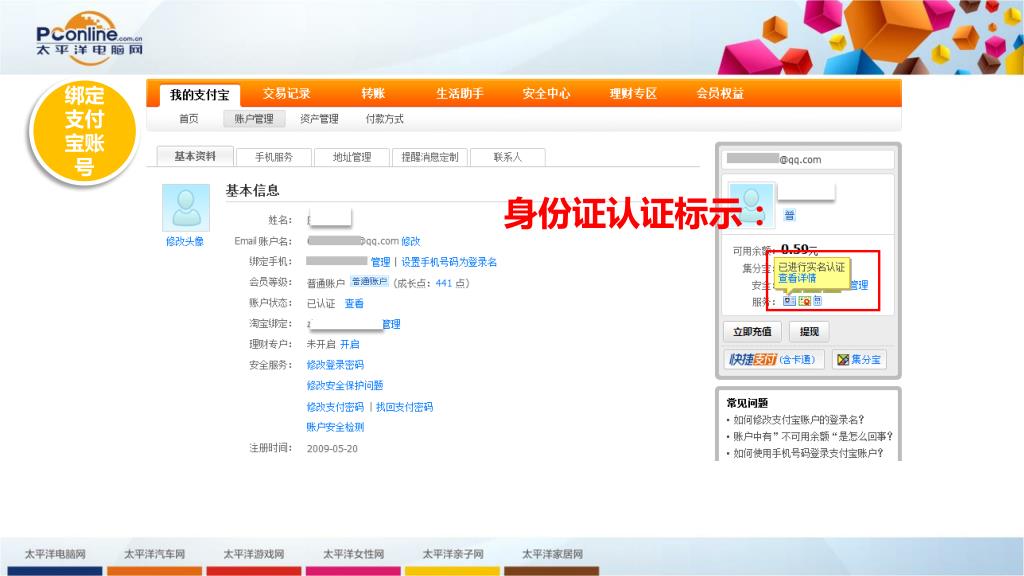Open FAQ 如何使用手机号码登录支付宝账户

pos(808,453)
